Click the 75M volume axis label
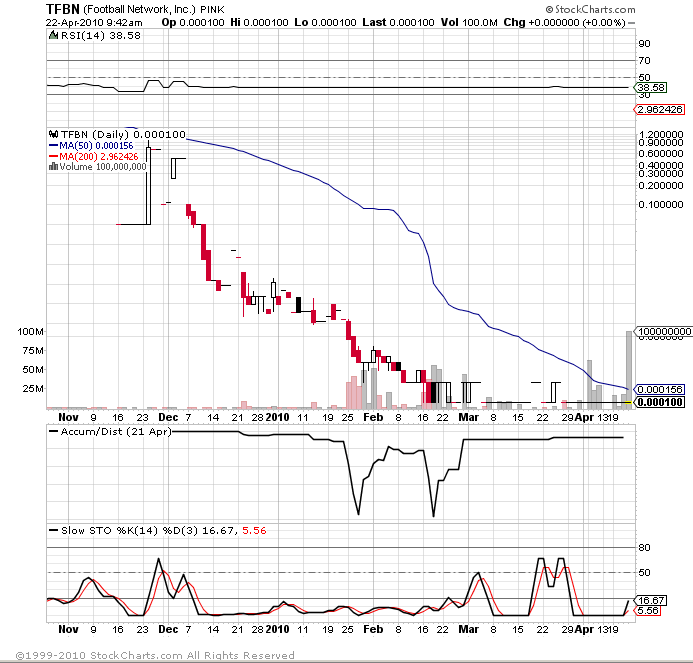 [33, 351]
